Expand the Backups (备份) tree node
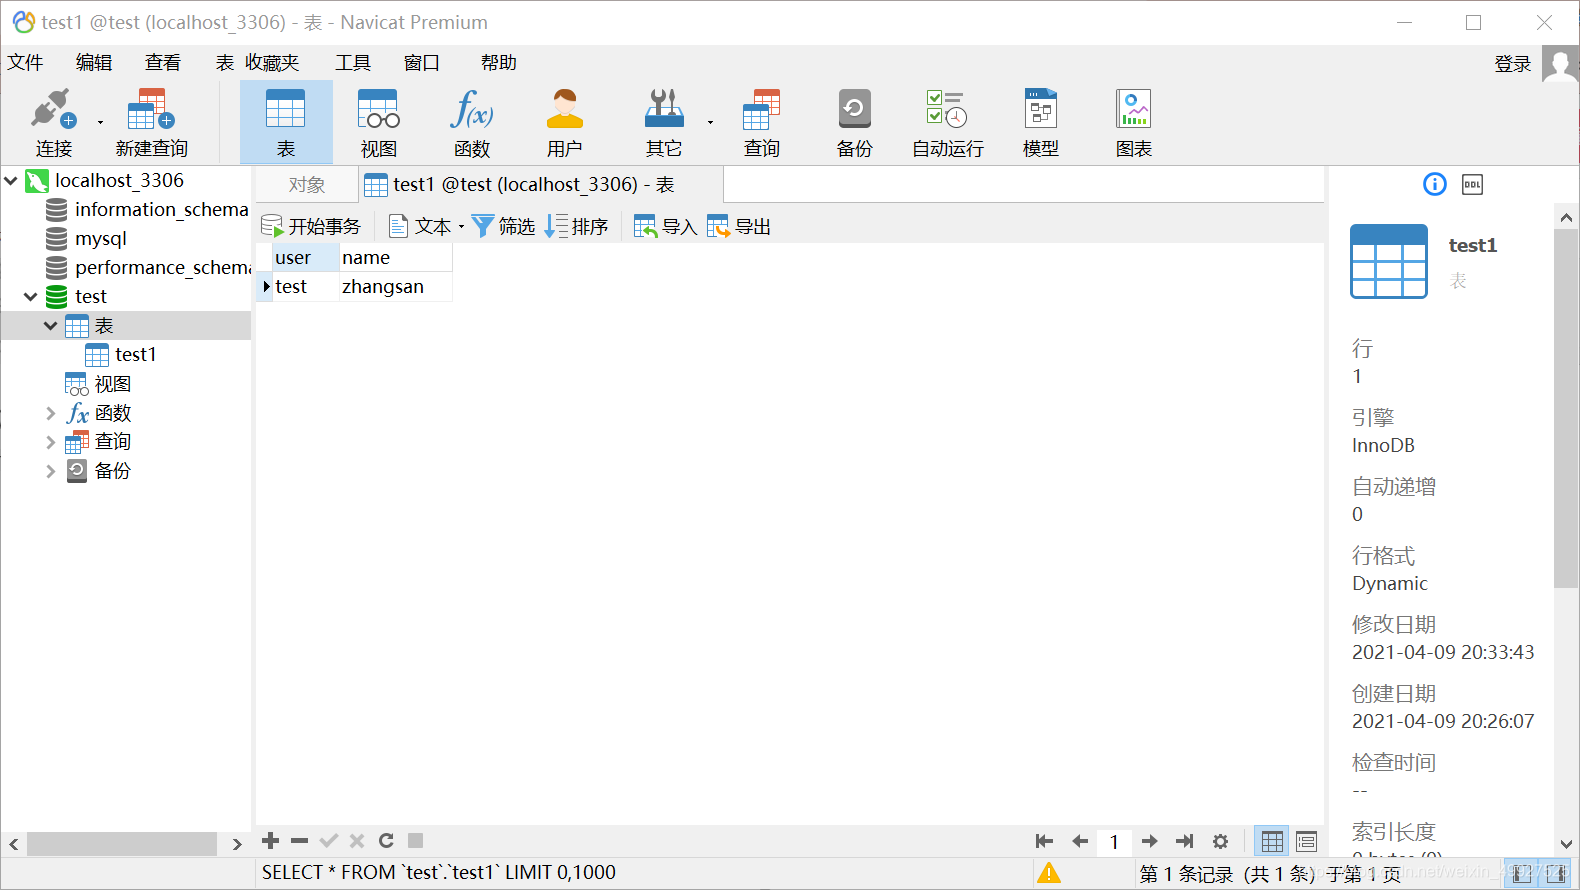 click(x=50, y=471)
